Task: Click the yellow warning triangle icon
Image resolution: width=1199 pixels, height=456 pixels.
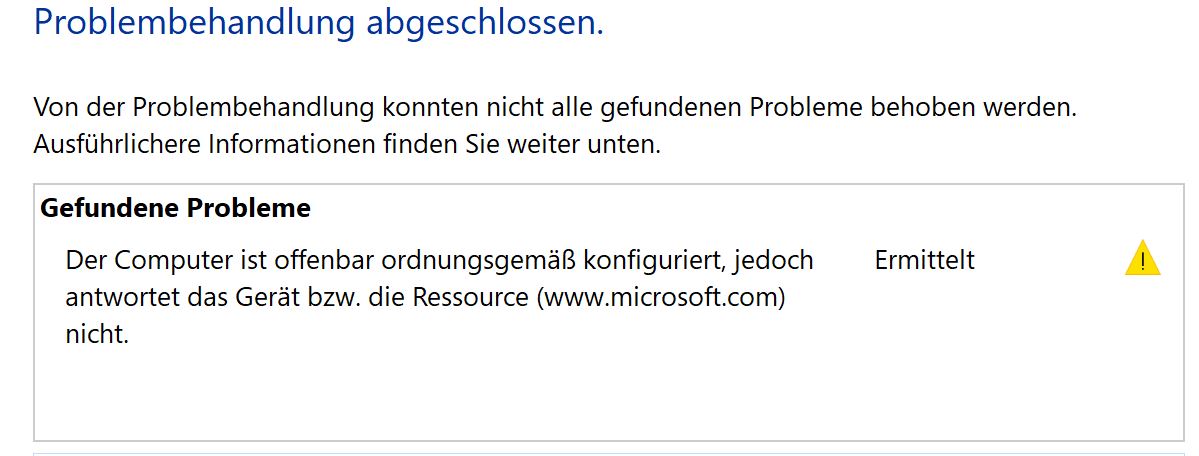Action: click(x=1142, y=259)
